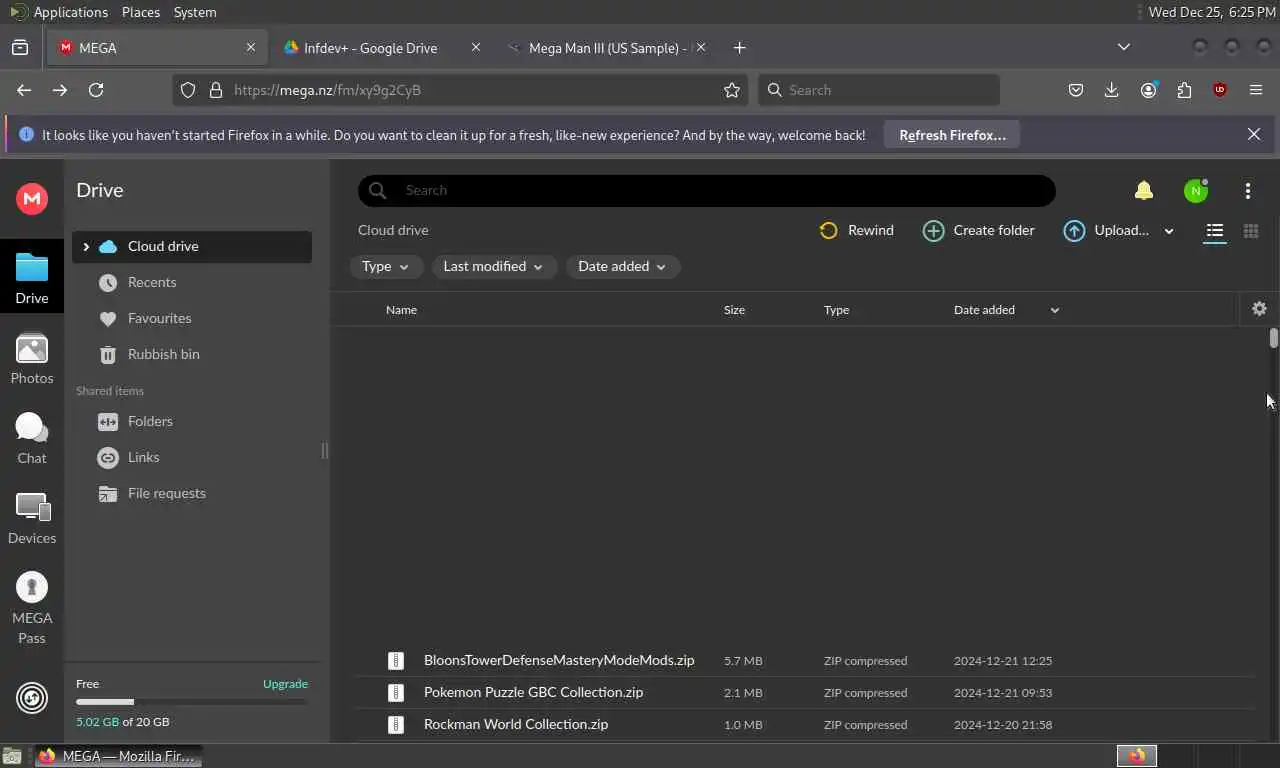Sort by the Name column header
Screen dimensions: 1280x768
pyautogui.click(x=401, y=310)
